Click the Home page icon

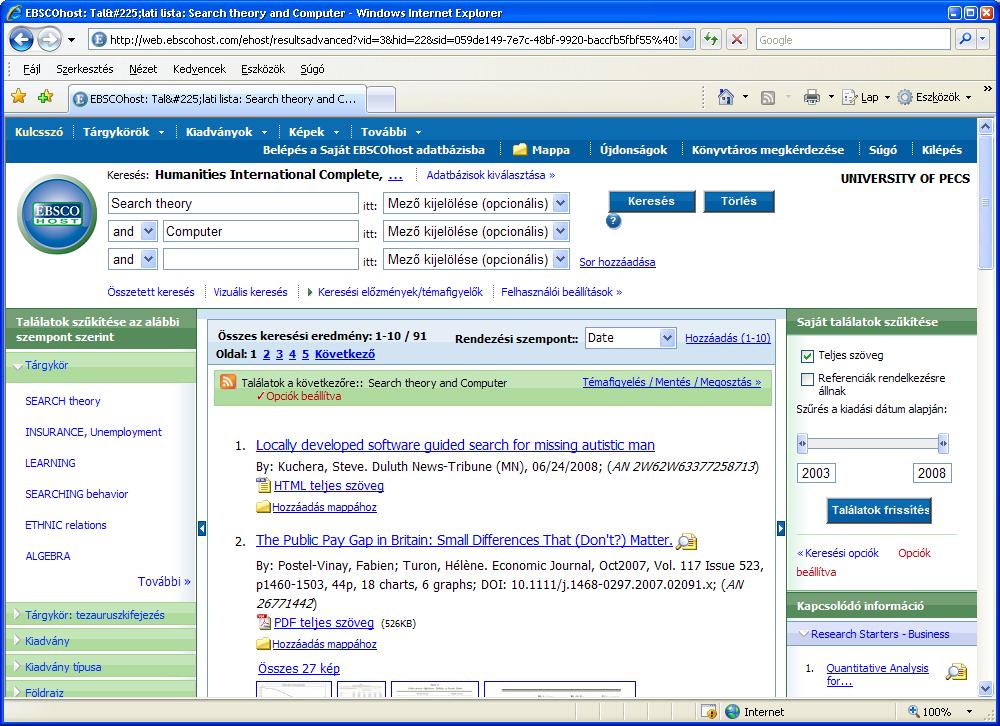click(726, 97)
